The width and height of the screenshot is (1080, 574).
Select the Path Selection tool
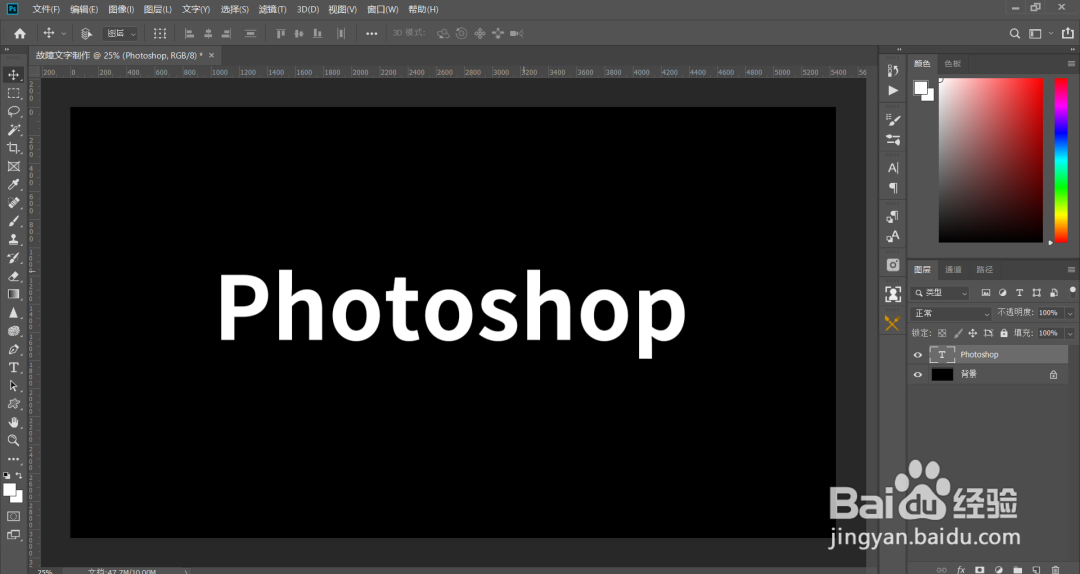(x=13, y=386)
